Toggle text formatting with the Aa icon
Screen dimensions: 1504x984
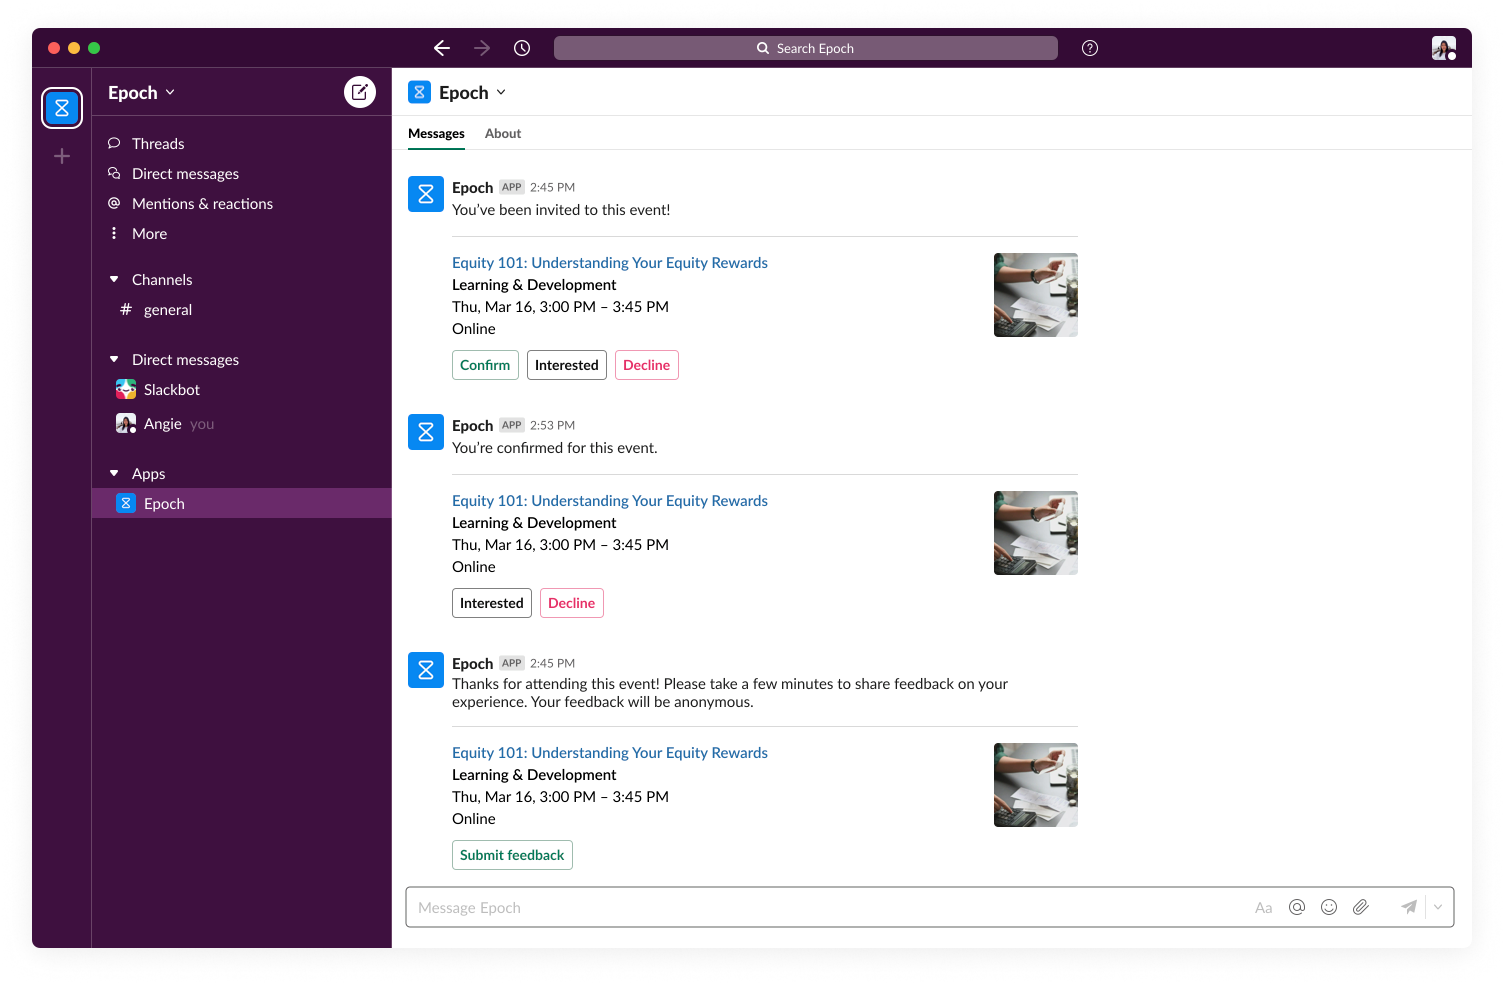tap(1264, 908)
